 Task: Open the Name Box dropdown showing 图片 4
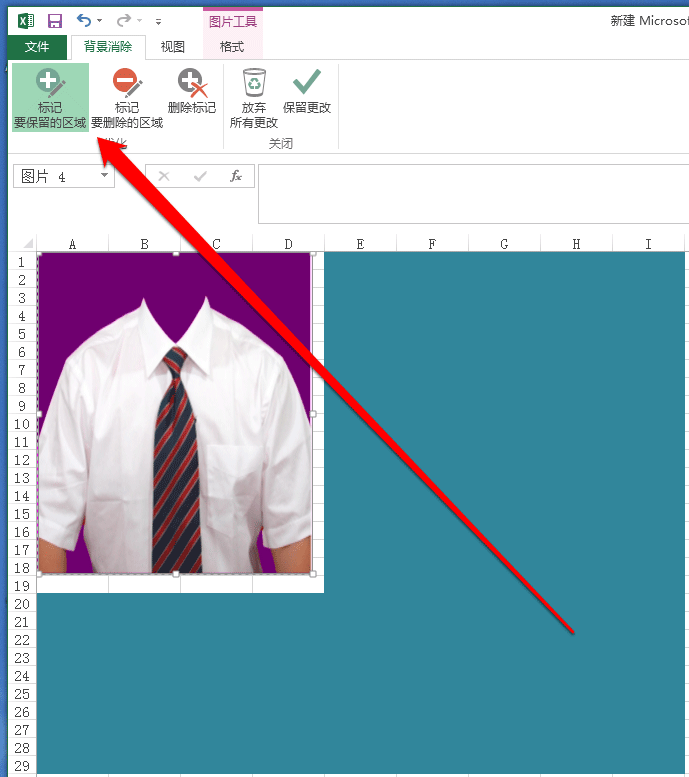click(104, 175)
